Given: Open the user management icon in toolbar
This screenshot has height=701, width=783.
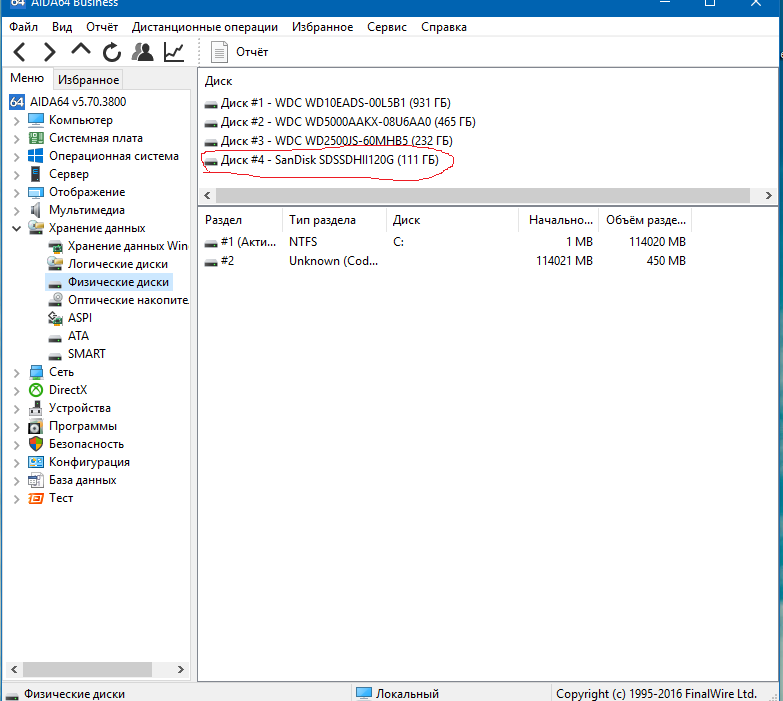Looking at the screenshot, I should (143, 52).
